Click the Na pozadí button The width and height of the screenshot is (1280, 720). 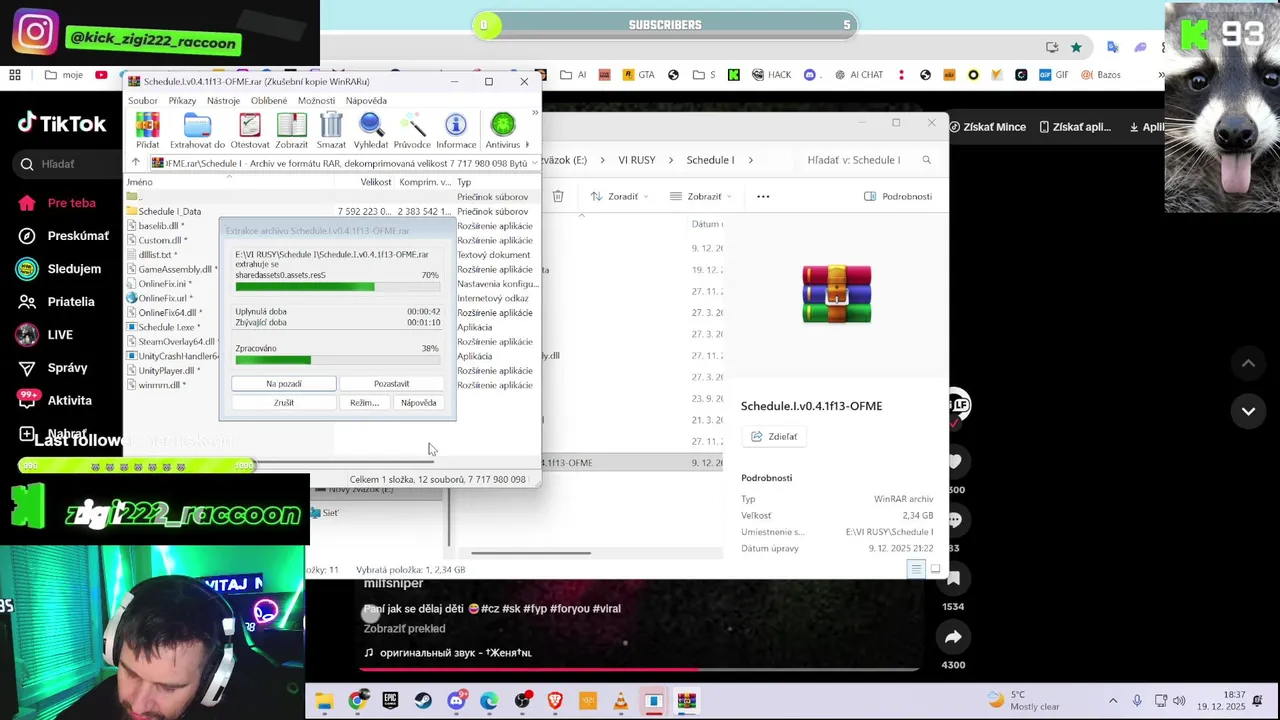click(284, 384)
